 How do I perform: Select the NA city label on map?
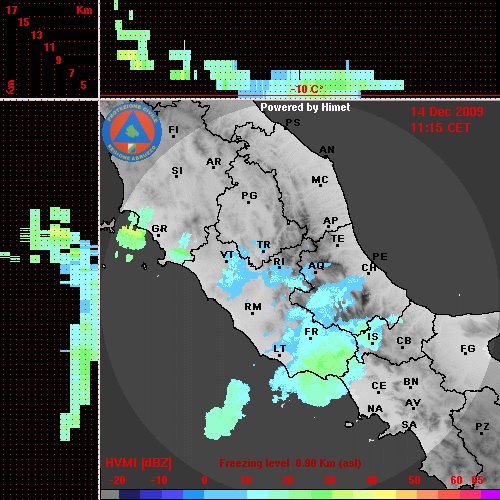(375, 409)
